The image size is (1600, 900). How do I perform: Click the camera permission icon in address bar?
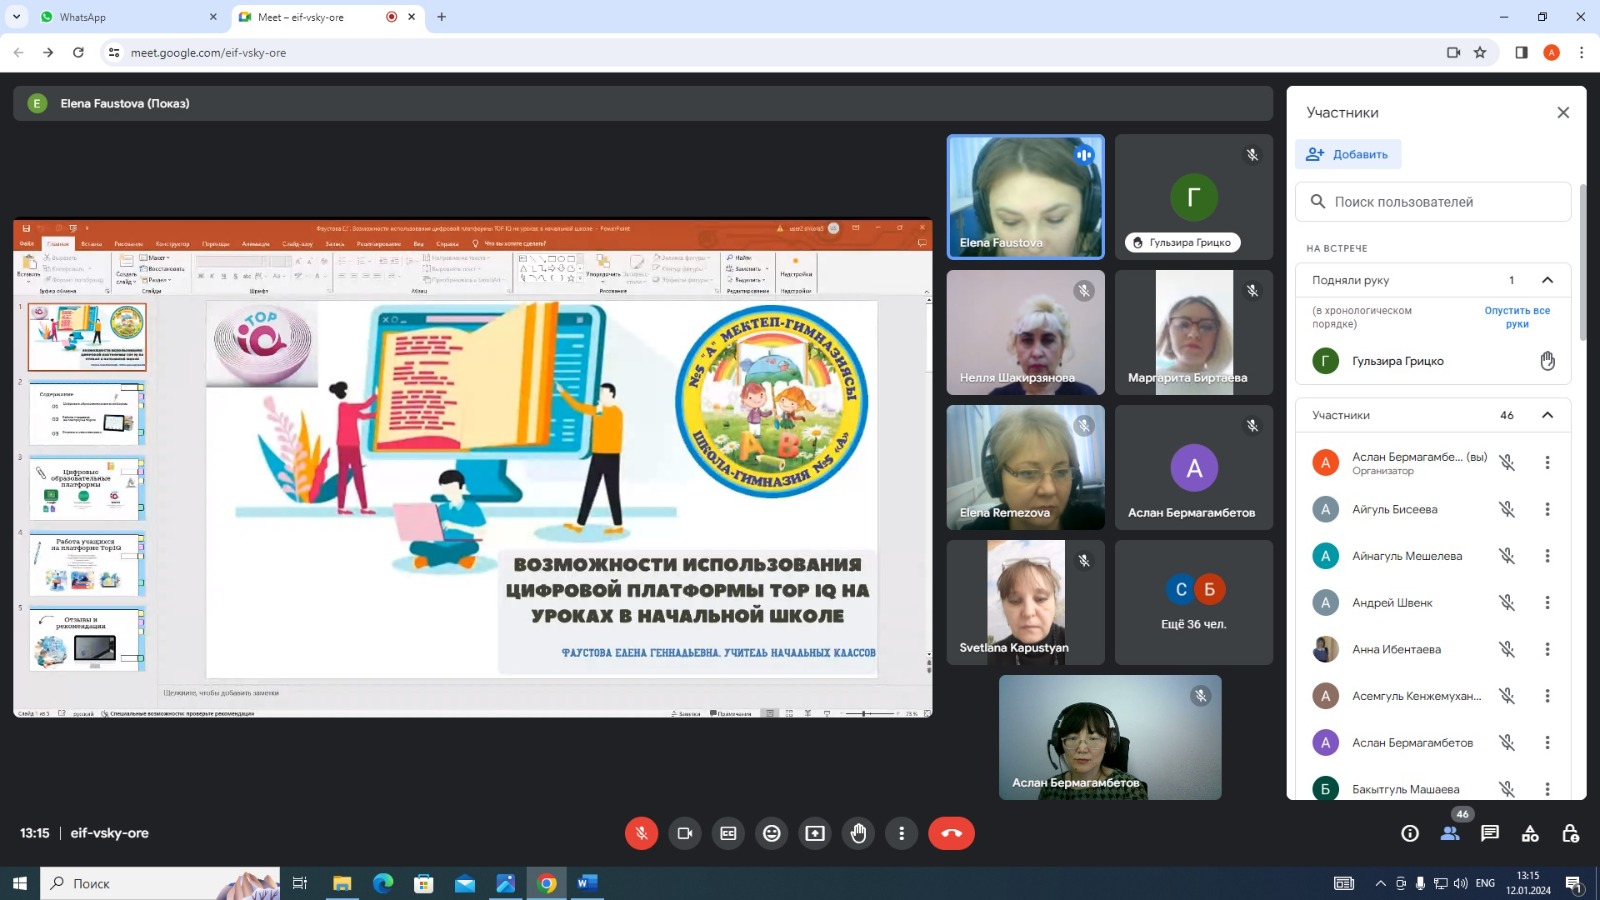[x=1453, y=52]
